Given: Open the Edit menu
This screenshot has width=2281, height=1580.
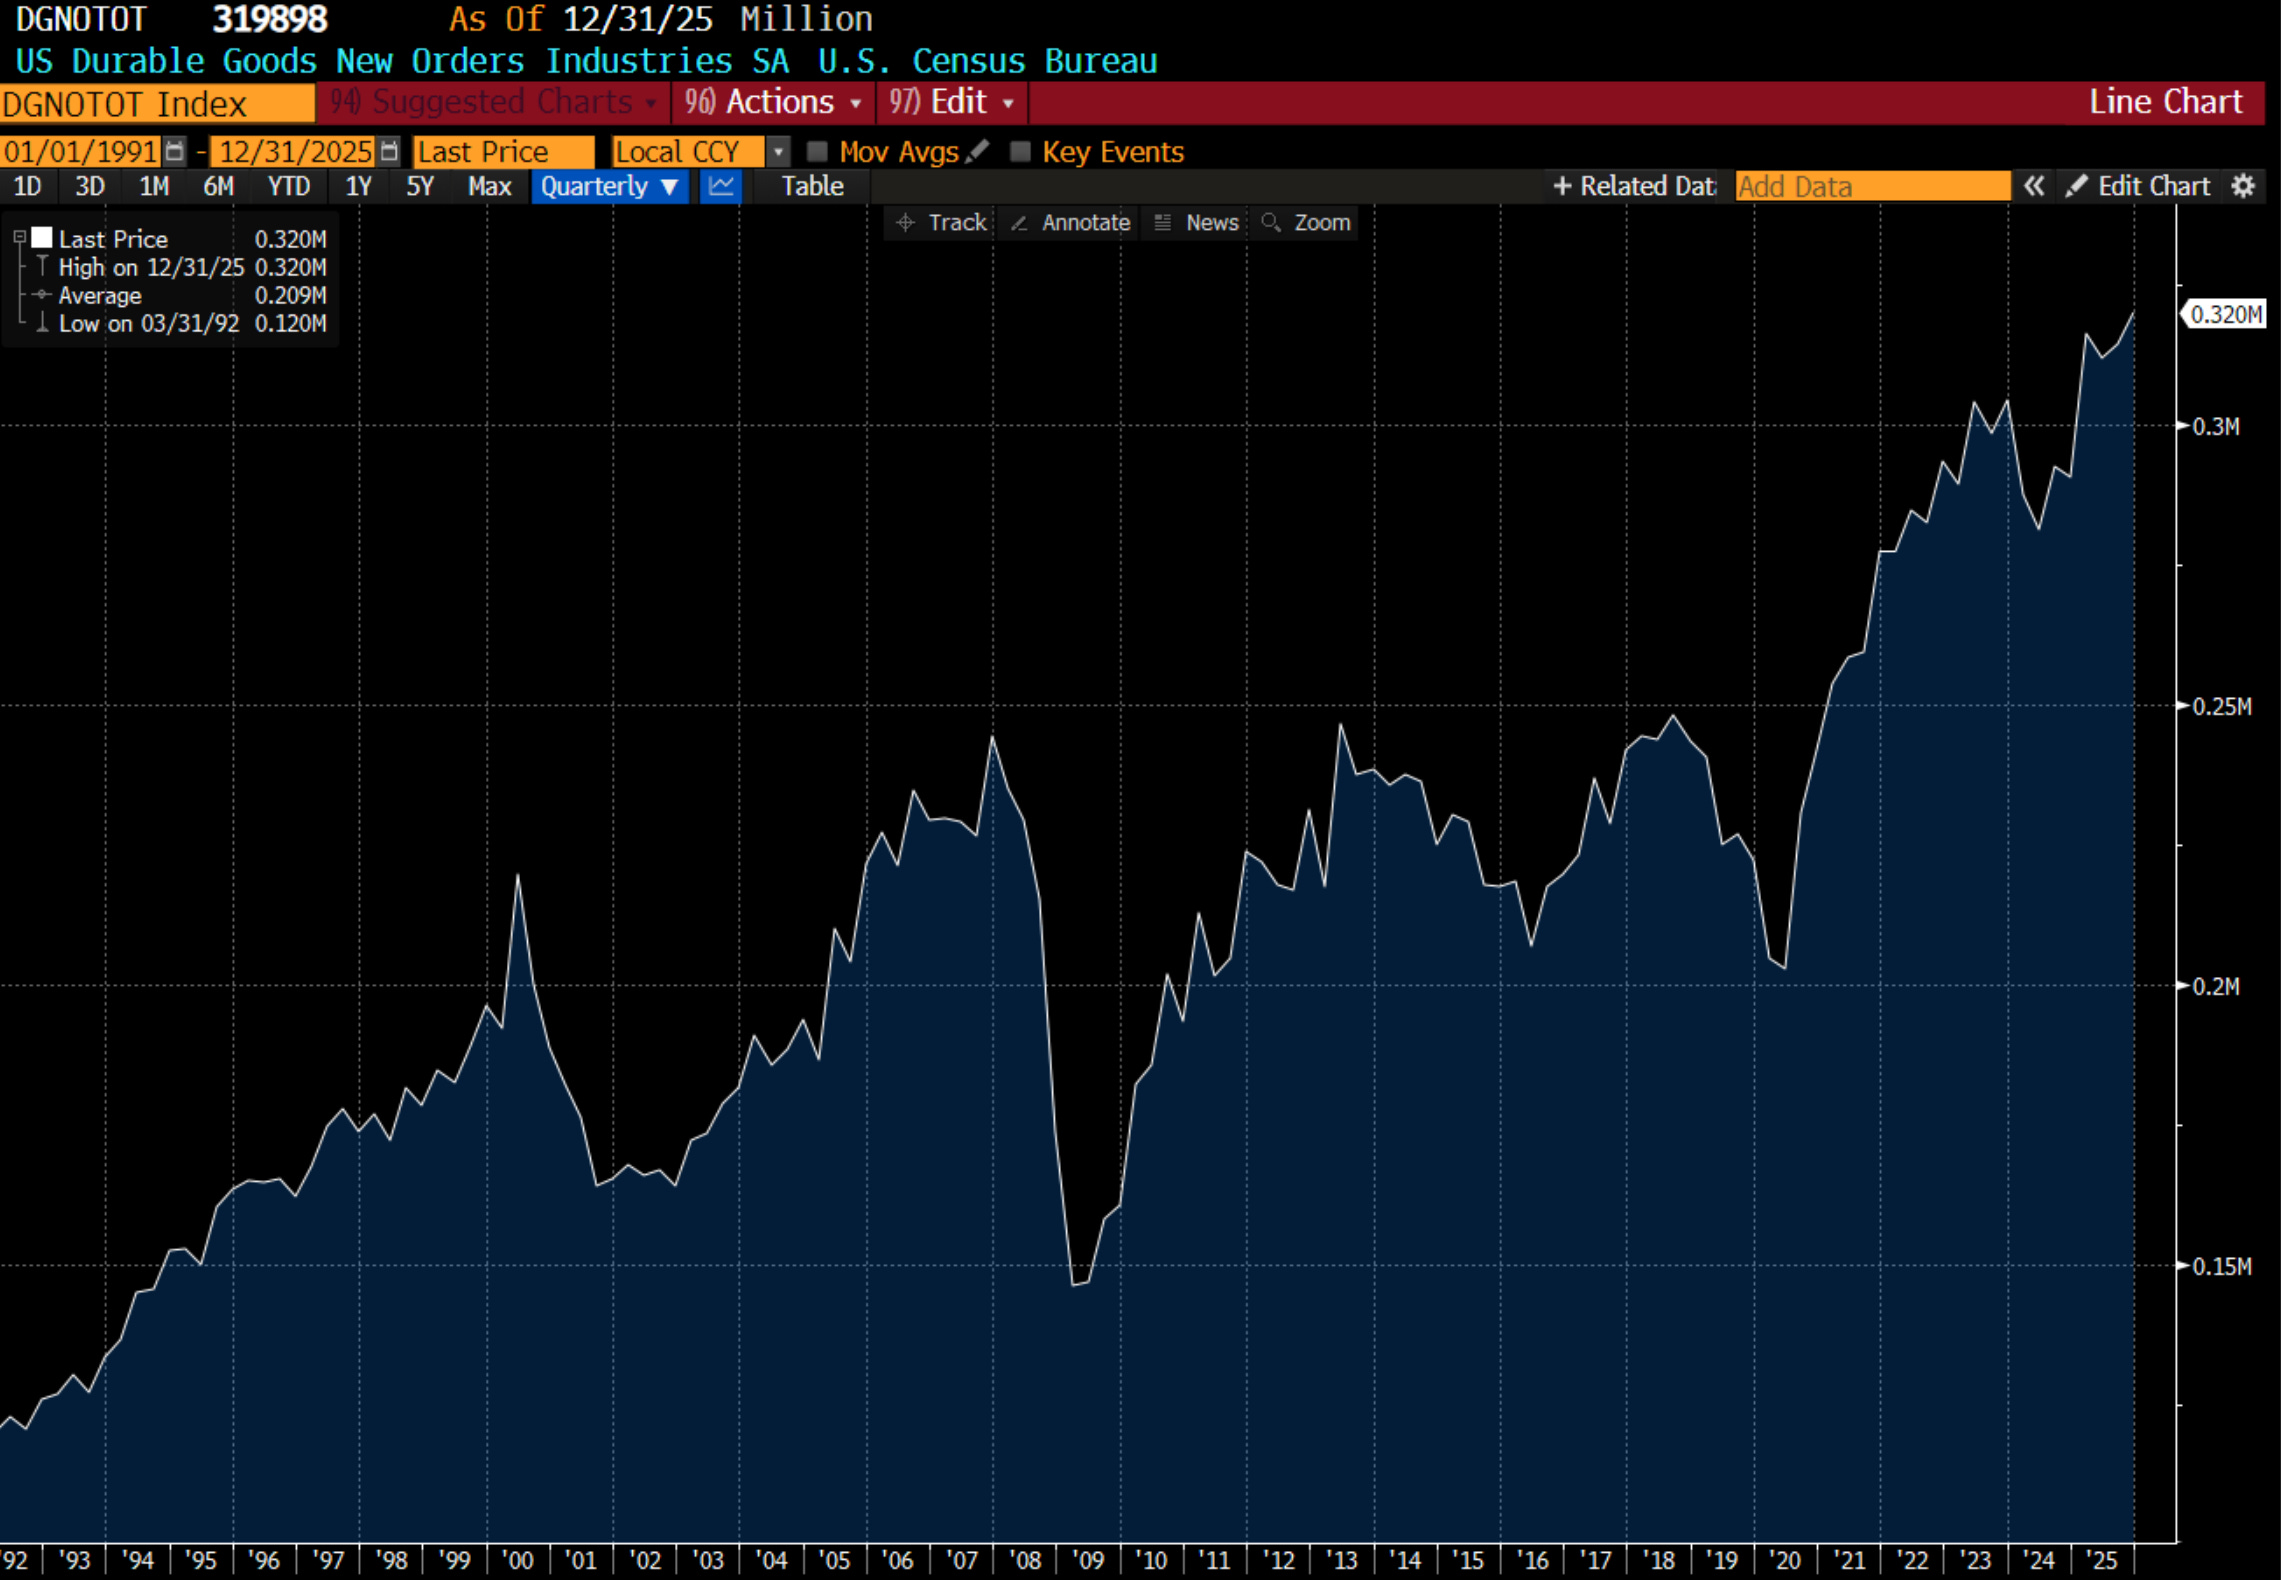Looking at the screenshot, I should pyautogui.click(x=952, y=102).
